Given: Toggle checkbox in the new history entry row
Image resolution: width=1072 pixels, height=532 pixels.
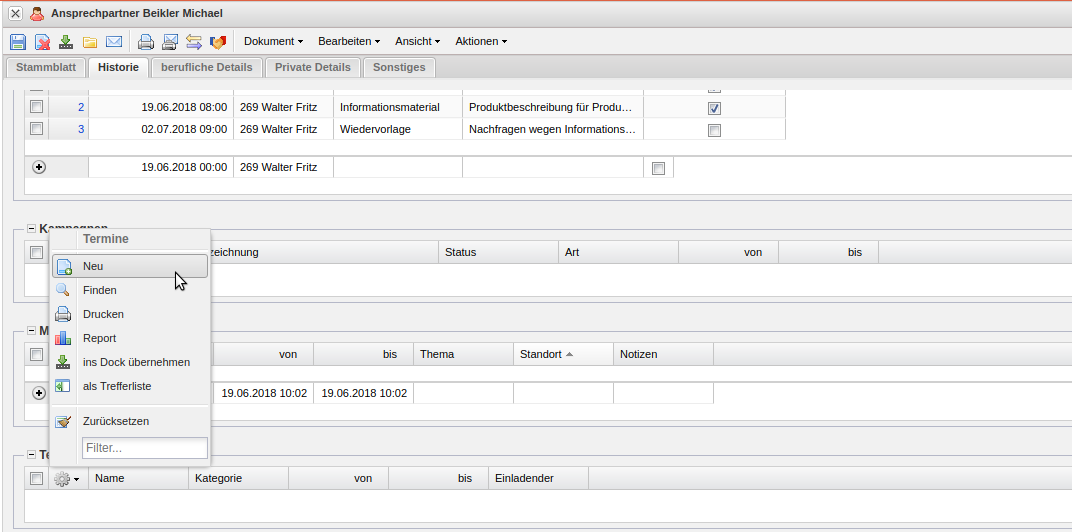Looking at the screenshot, I should (x=658, y=168).
